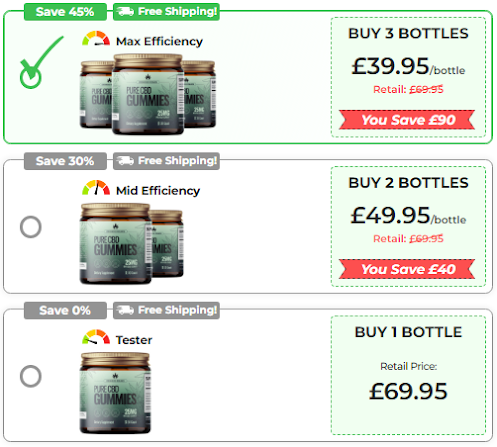Click the Save 30% badge
Screen dimensions: 497x447
(65, 161)
